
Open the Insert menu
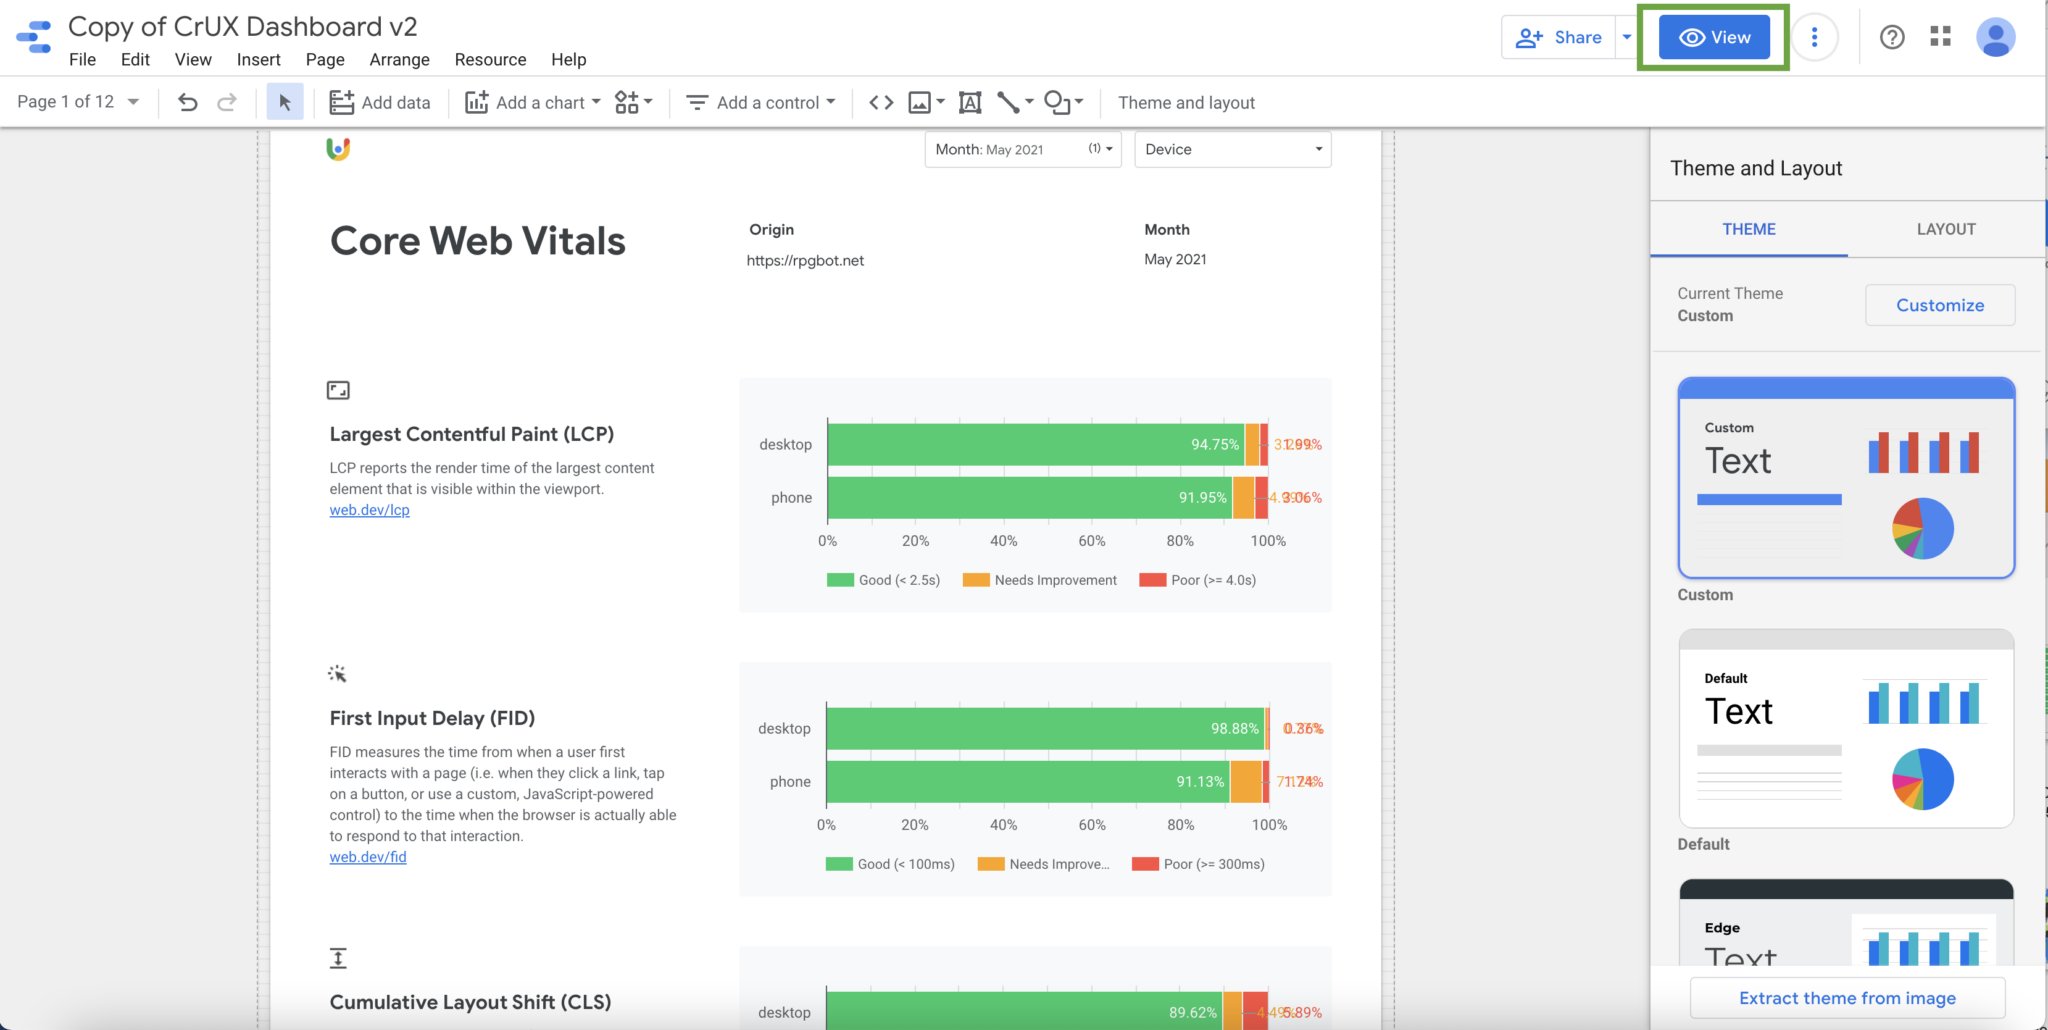(258, 59)
